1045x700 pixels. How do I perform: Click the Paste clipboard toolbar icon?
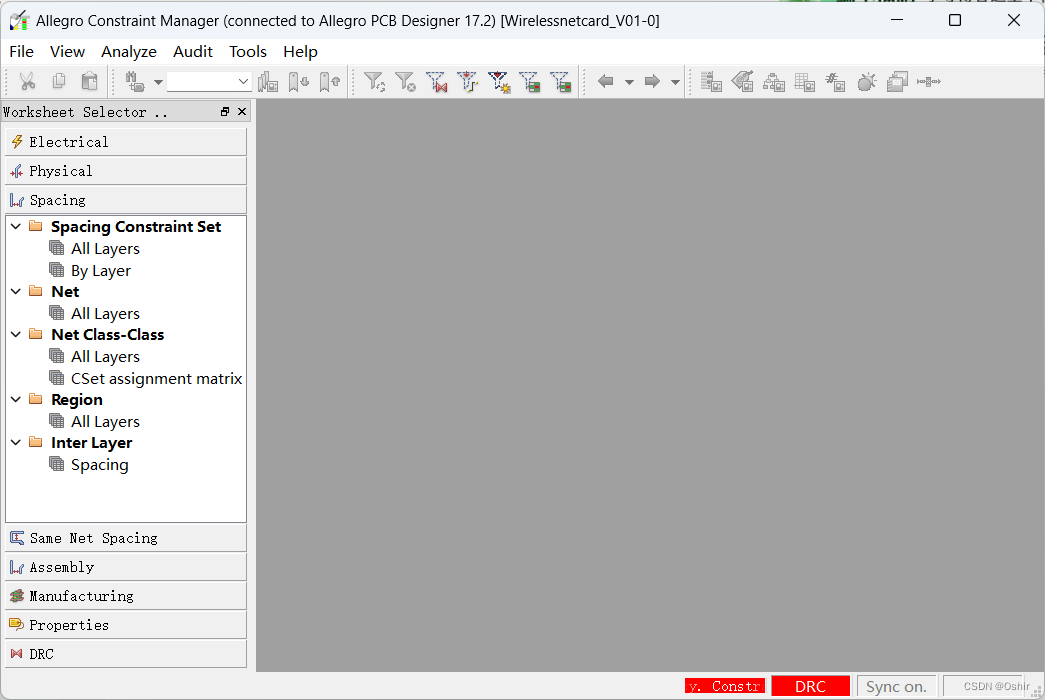point(90,82)
